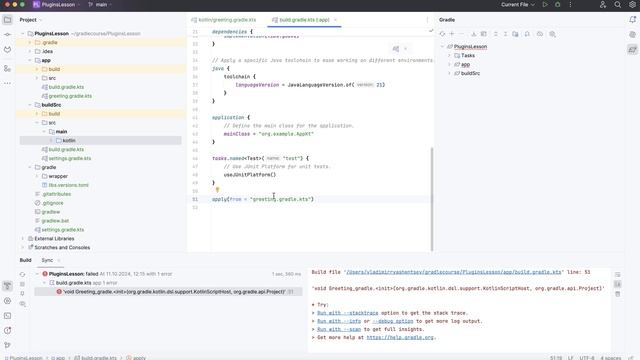Select settings.gradle.kts under buildSrc
The image size is (640, 360).
tap(69, 158)
